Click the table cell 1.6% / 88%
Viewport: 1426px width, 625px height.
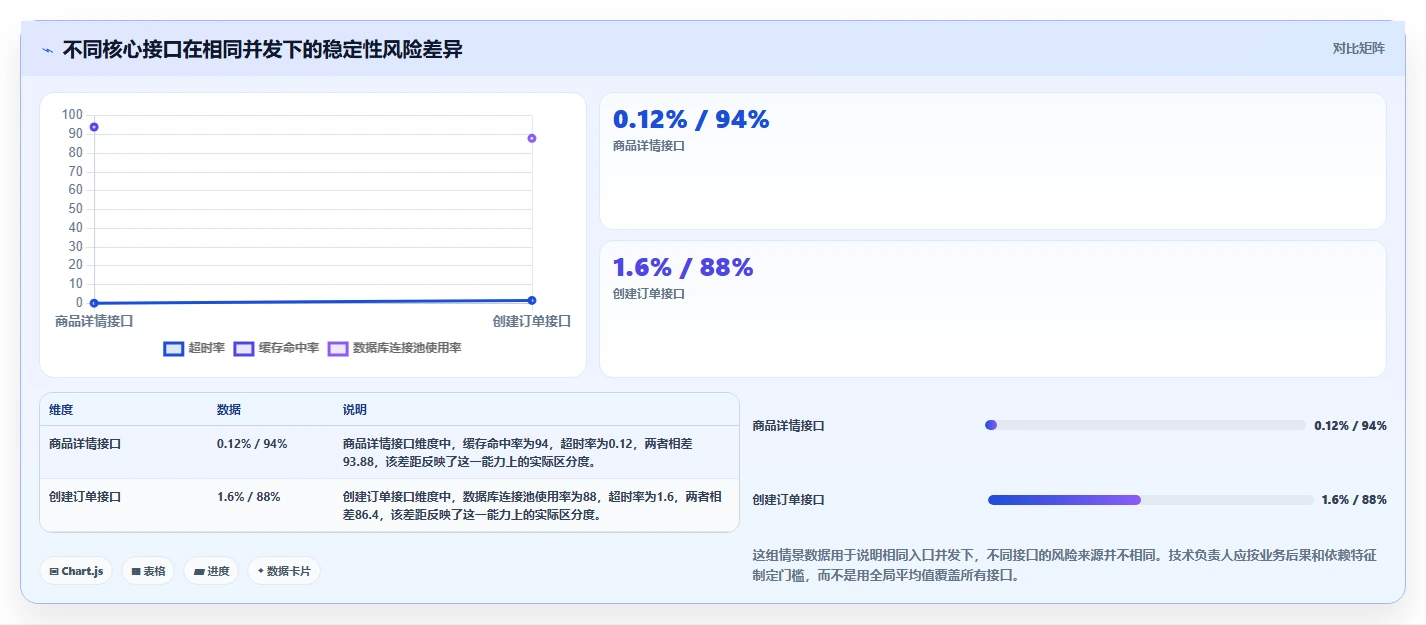(x=249, y=497)
